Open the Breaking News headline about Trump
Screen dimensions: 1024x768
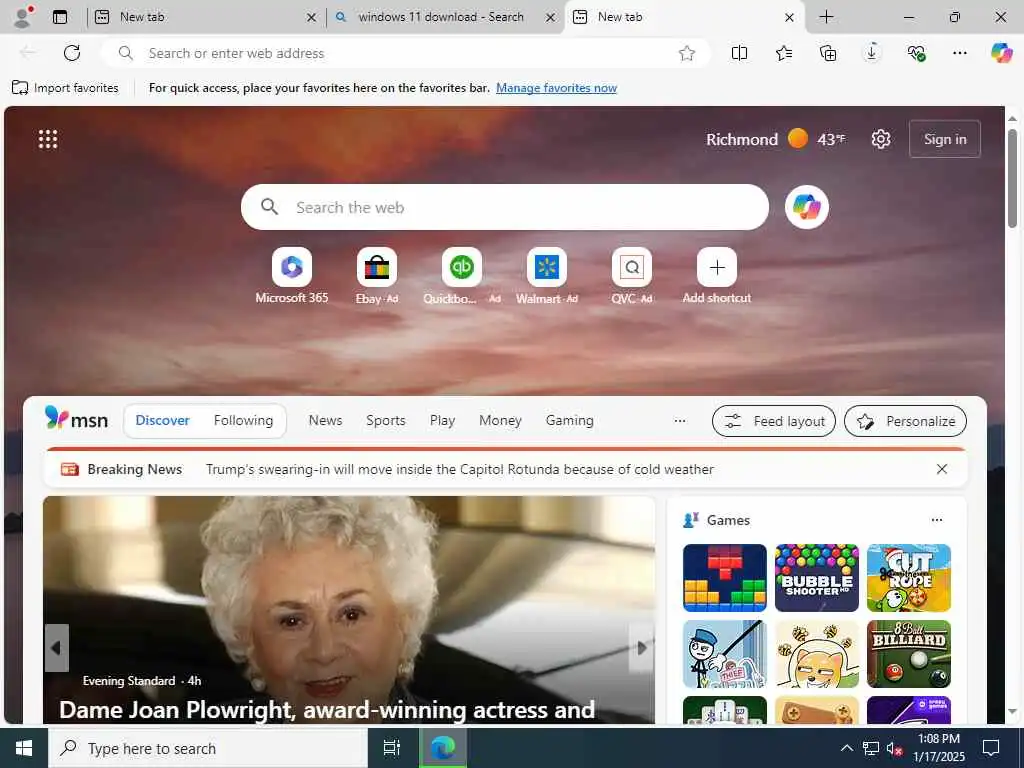tap(460, 469)
